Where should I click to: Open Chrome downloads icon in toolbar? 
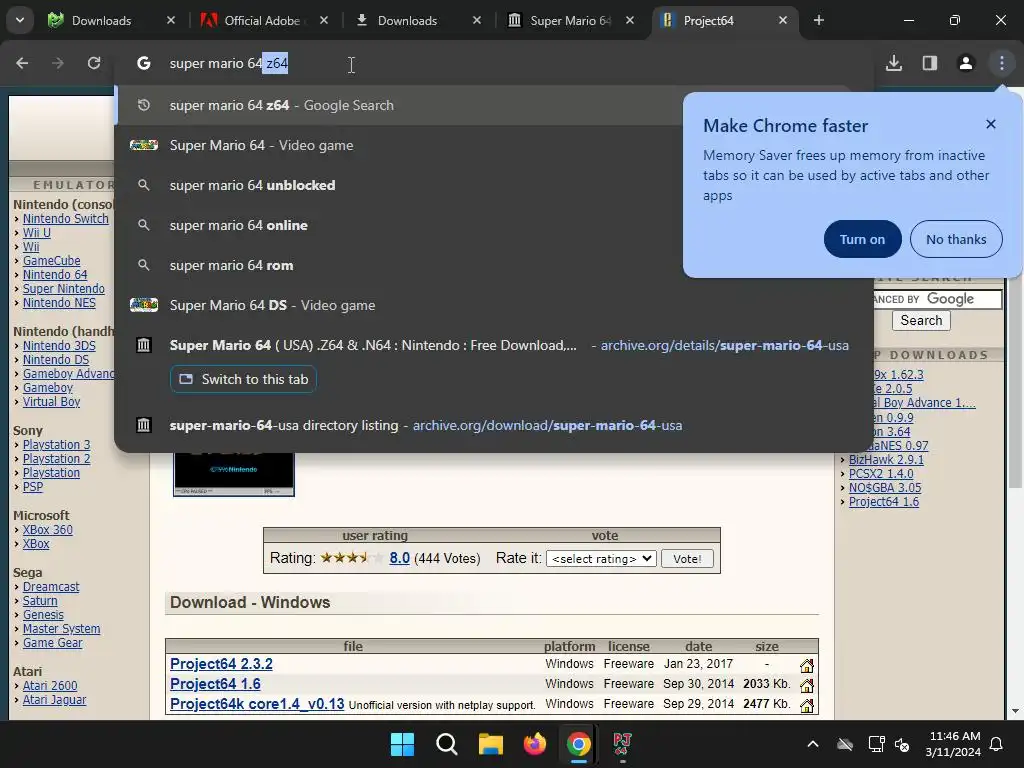coord(894,63)
